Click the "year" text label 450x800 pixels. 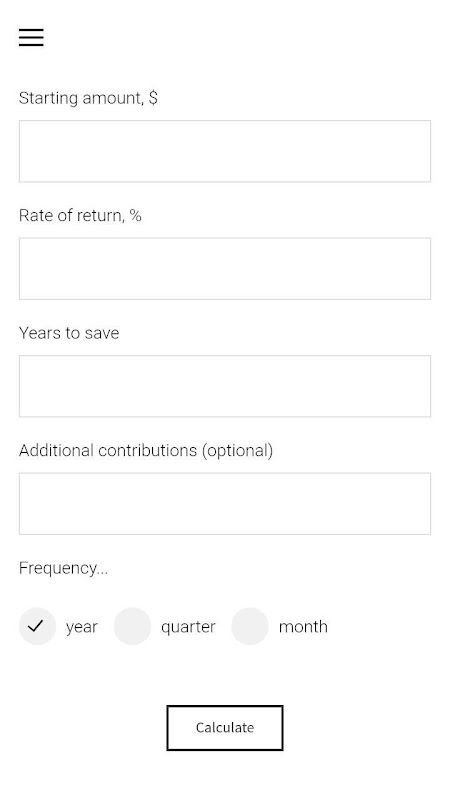(82, 628)
